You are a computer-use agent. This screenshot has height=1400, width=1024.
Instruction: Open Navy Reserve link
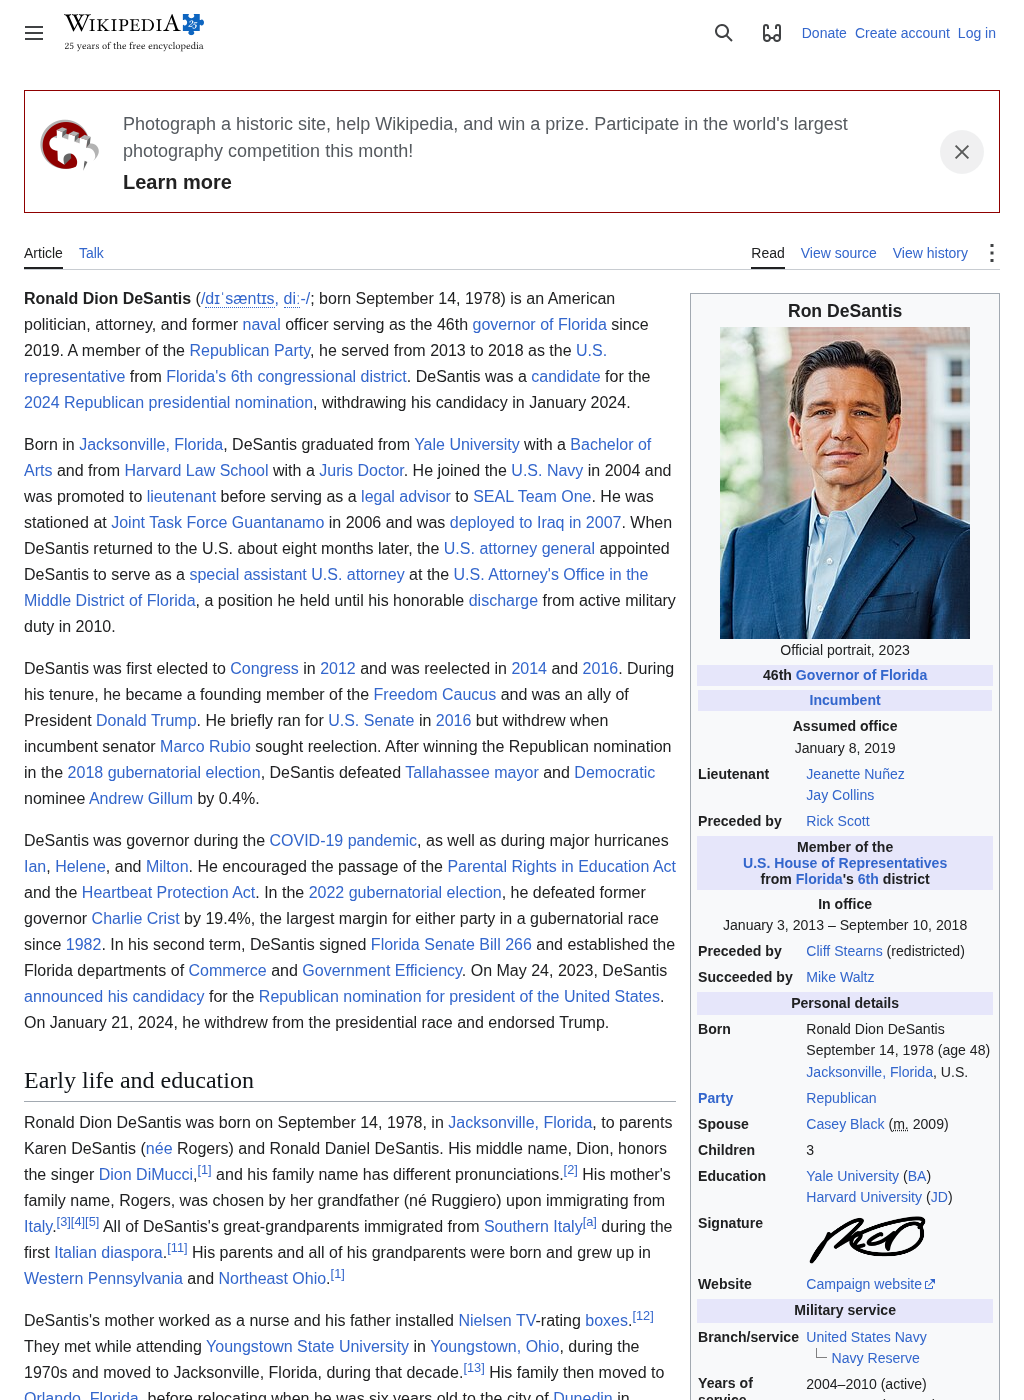pos(875,1358)
